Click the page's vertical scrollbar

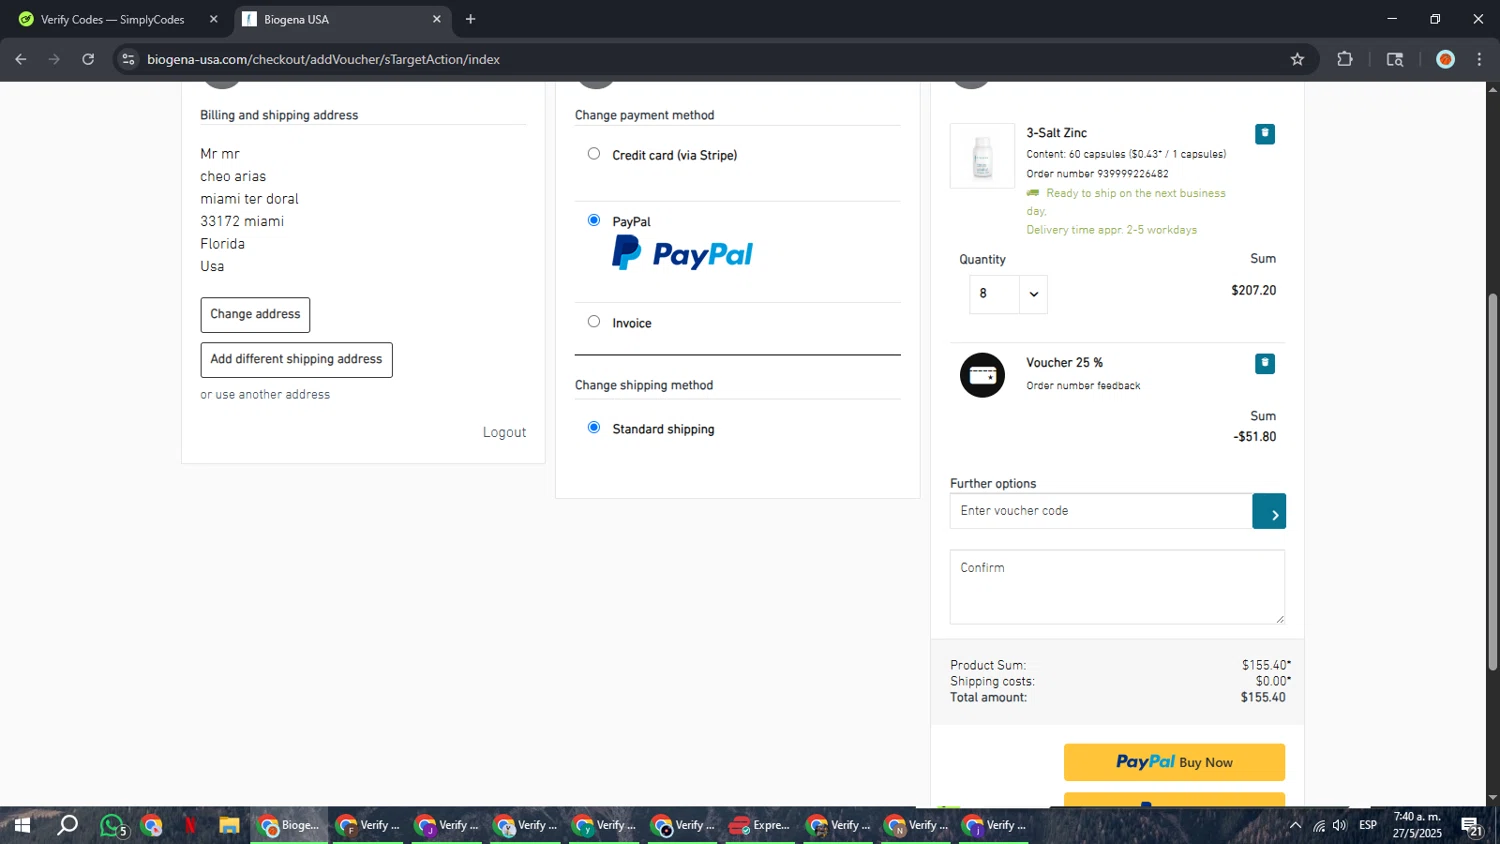1492,482
